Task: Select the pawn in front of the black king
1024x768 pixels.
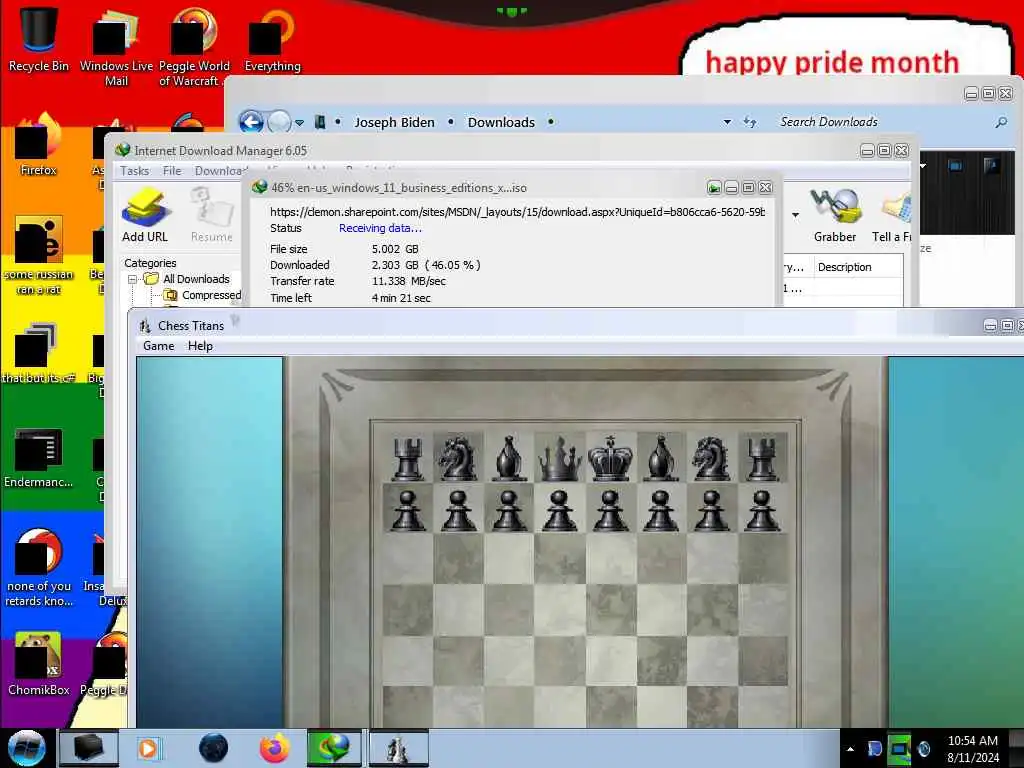Action: 610,511
